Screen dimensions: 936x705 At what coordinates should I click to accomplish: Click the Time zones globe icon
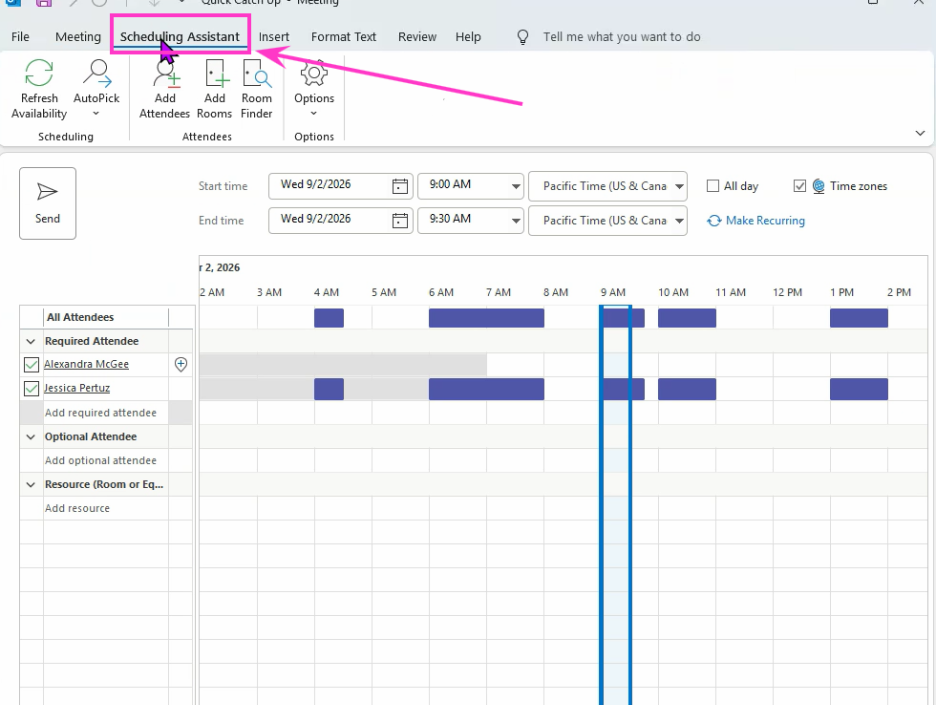point(818,186)
